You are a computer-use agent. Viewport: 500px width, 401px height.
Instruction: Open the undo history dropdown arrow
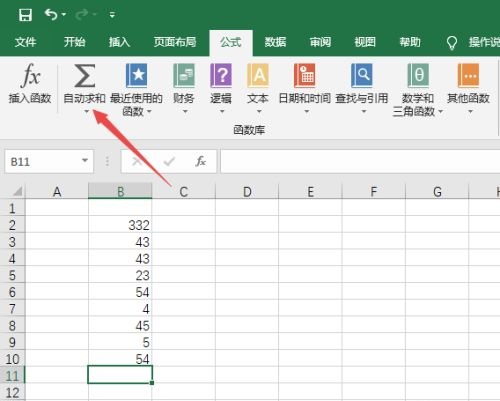pyautogui.click(x=64, y=15)
